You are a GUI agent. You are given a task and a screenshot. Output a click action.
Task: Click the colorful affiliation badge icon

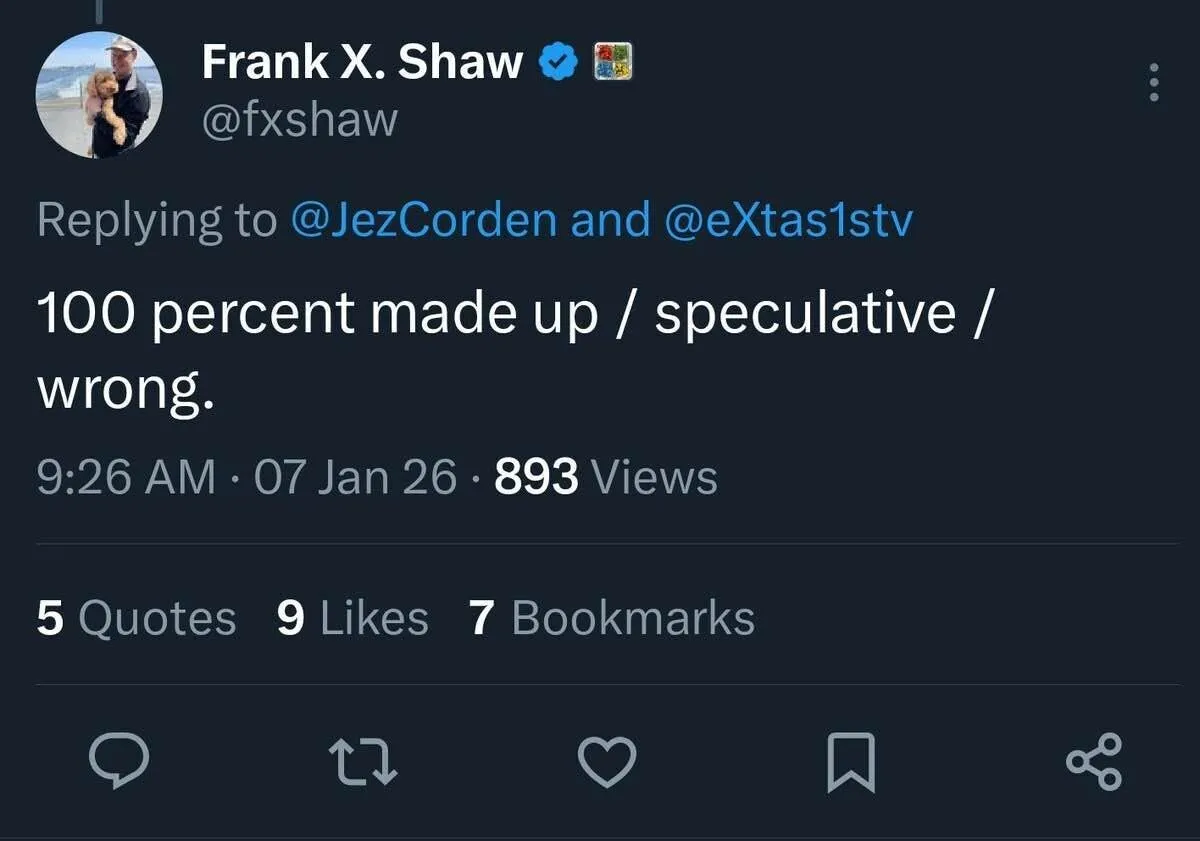coord(610,63)
